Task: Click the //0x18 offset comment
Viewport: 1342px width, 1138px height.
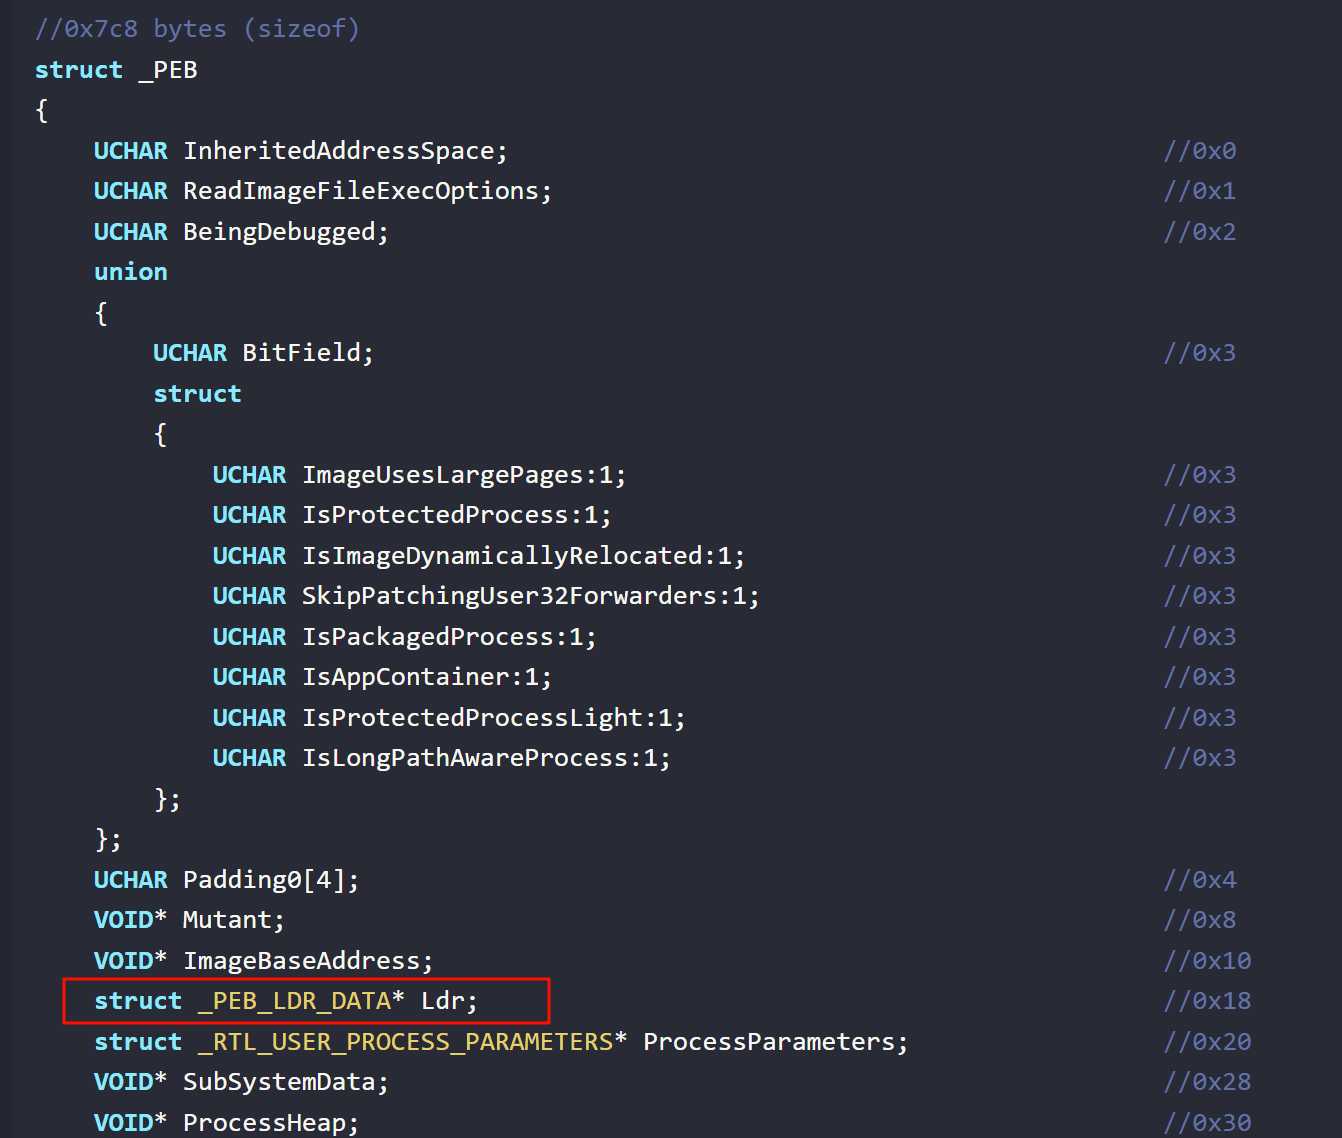Action: (x=1207, y=1001)
